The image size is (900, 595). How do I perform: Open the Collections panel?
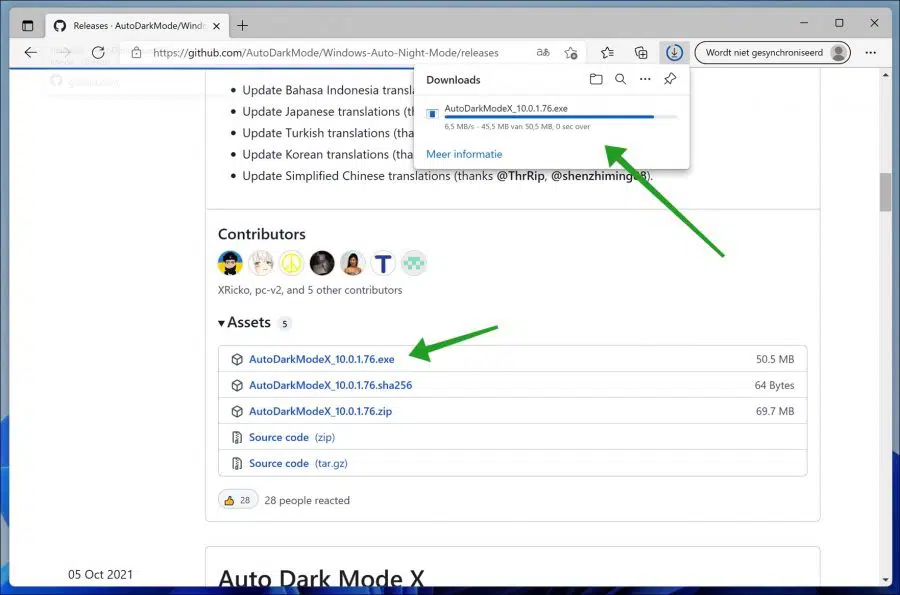click(x=641, y=53)
